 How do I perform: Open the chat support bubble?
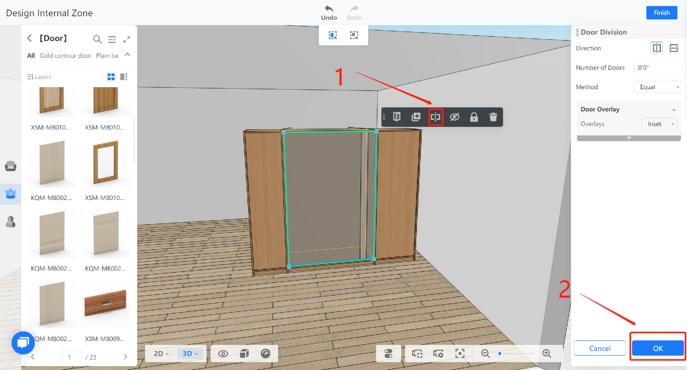point(23,342)
